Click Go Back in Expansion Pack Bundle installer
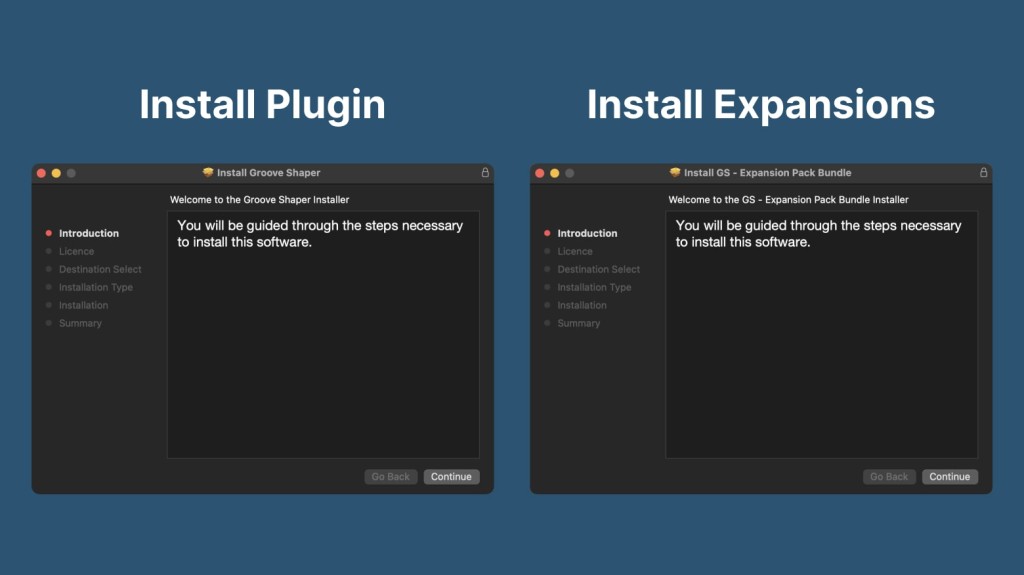 pos(889,476)
